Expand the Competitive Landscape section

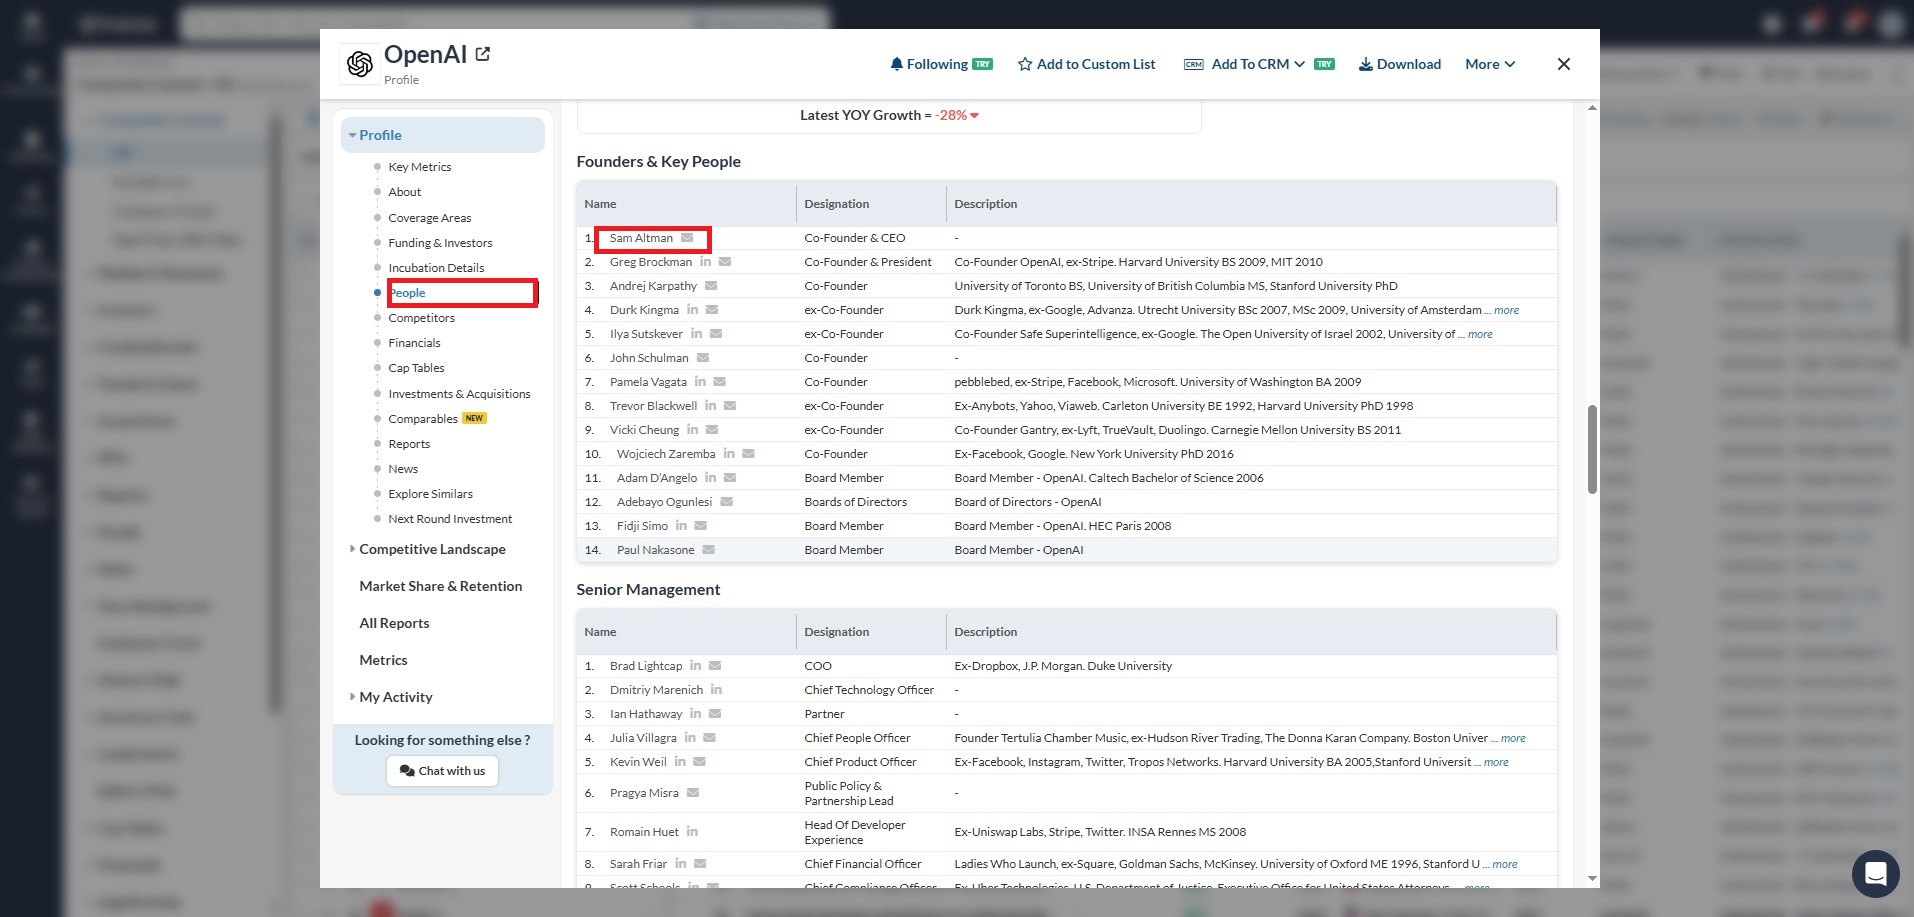[431, 549]
